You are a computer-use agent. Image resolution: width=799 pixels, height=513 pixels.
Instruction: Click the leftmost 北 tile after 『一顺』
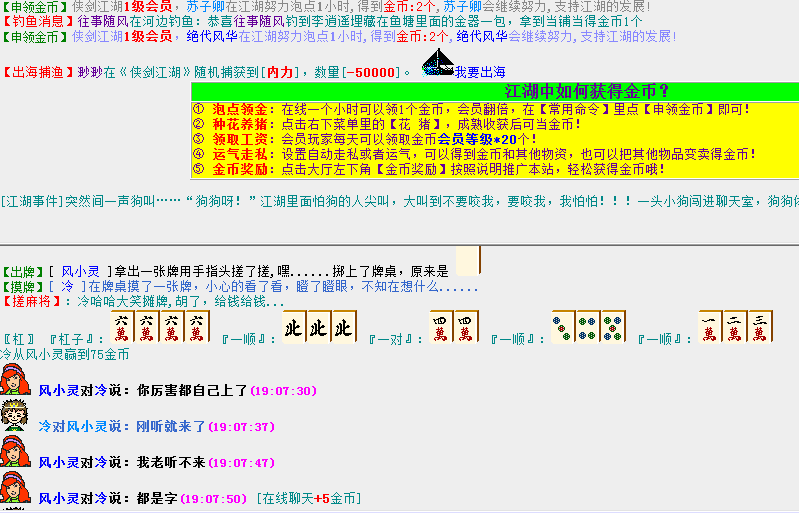tap(294, 326)
